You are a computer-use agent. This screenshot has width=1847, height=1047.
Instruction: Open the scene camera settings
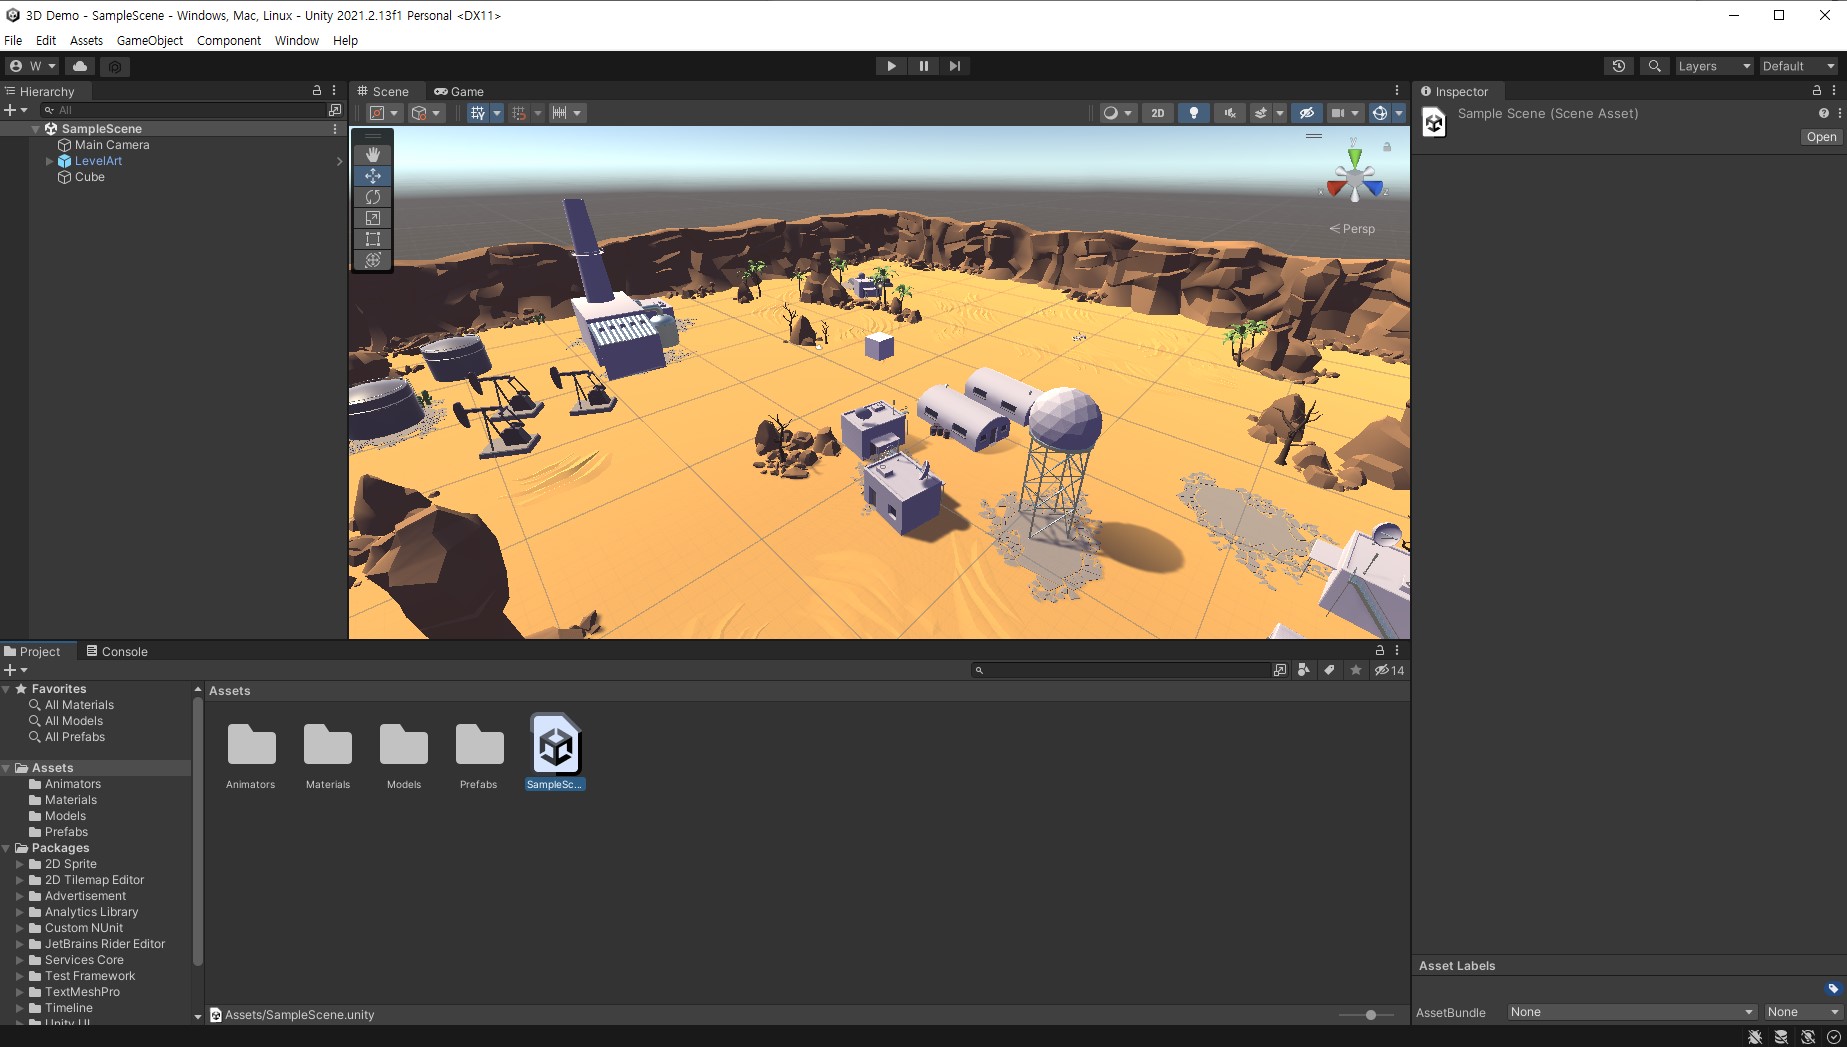pyautogui.click(x=1344, y=113)
